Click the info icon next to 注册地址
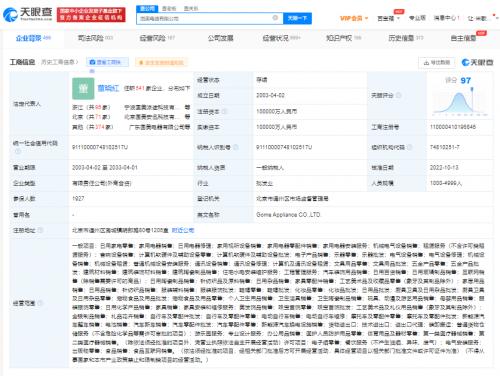500x376 pixels. click(x=40, y=230)
